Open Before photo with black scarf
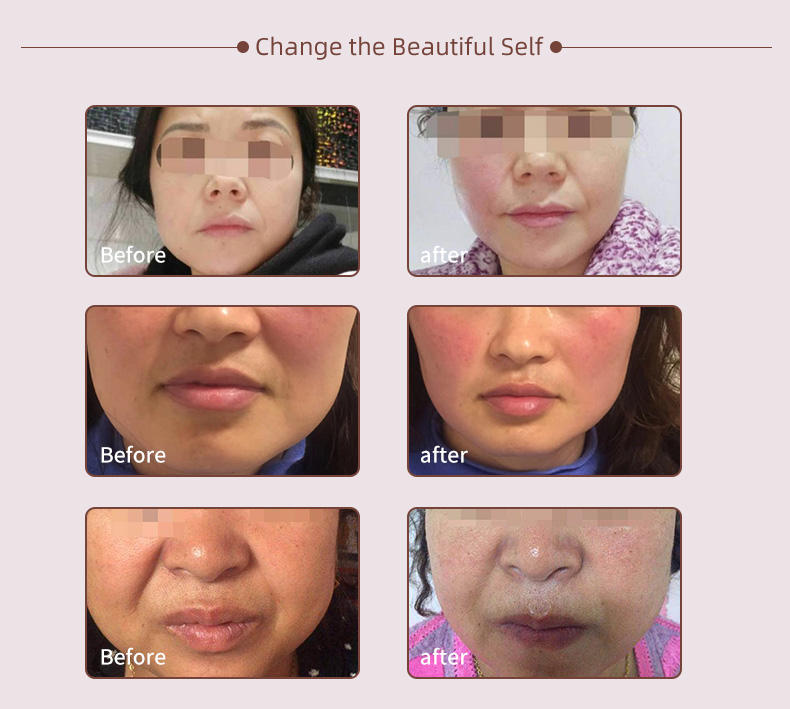This screenshot has width=790, height=709. (222, 190)
